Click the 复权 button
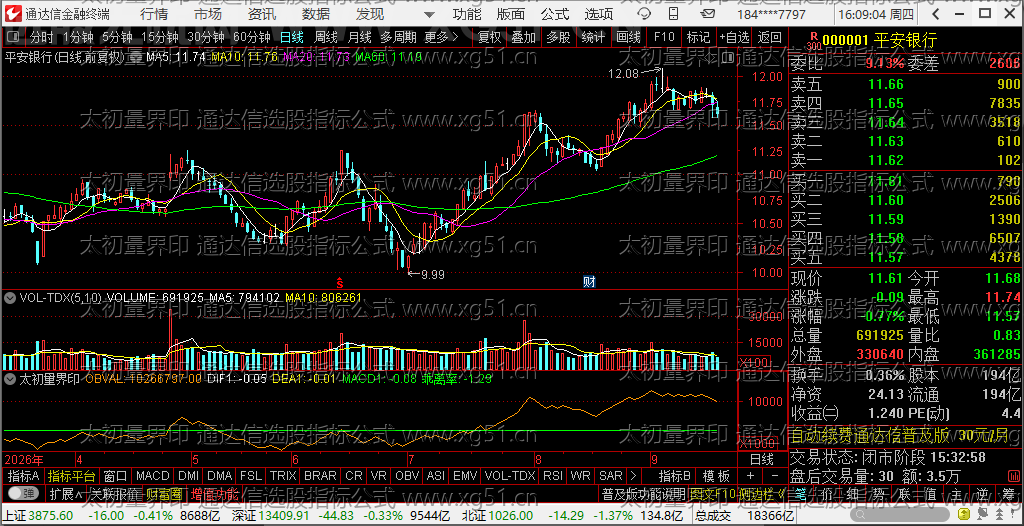 (x=490, y=38)
